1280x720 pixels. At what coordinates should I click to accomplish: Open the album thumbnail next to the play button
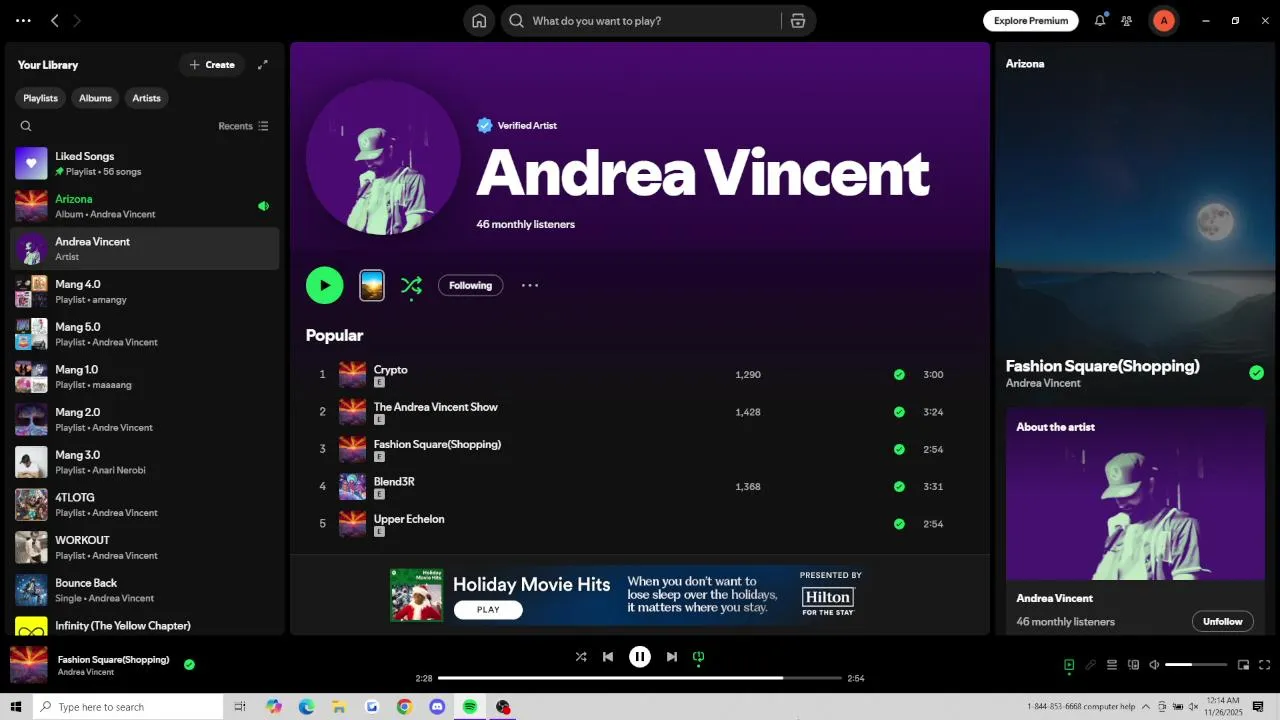pos(372,285)
